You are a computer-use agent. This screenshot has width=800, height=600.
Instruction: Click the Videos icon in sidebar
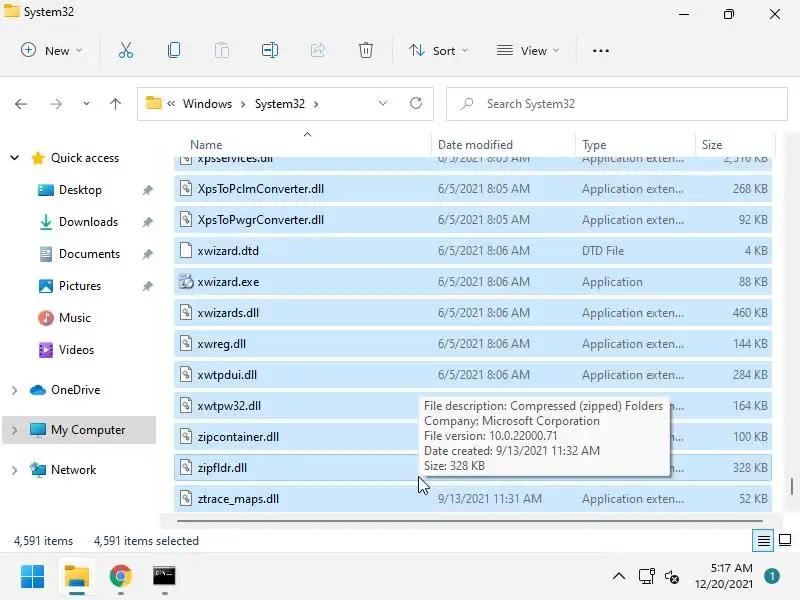tap(46, 350)
